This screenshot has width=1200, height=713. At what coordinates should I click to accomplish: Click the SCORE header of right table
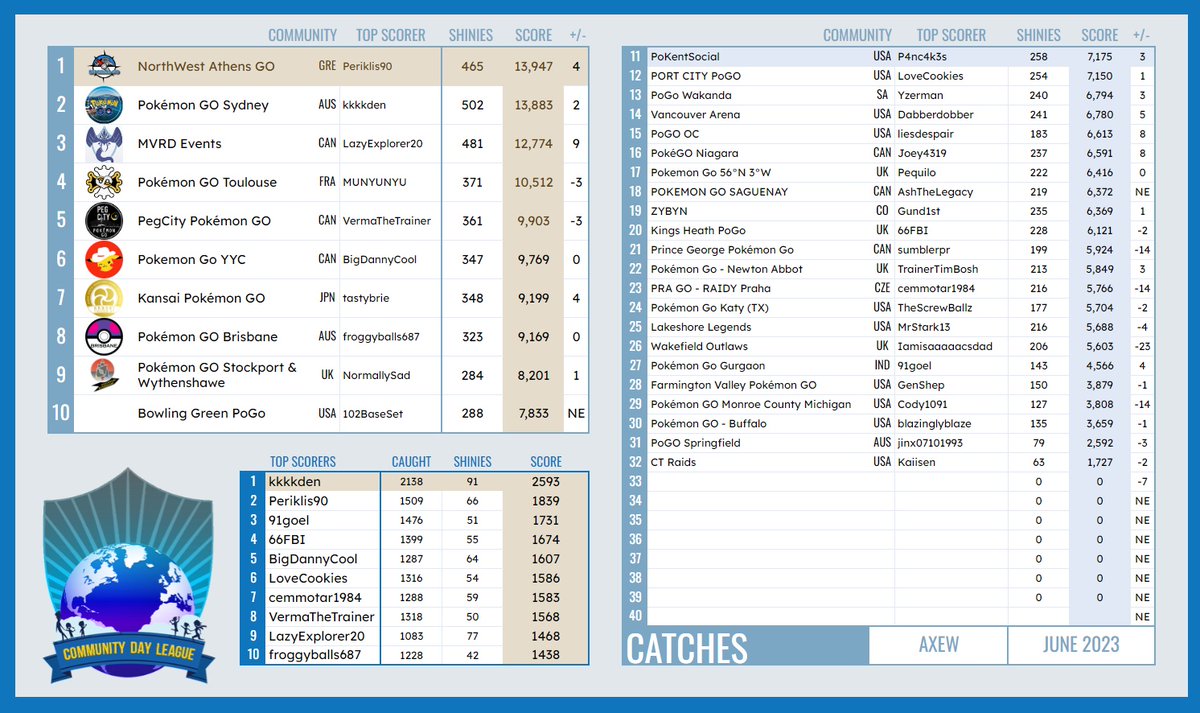(x=1100, y=35)
